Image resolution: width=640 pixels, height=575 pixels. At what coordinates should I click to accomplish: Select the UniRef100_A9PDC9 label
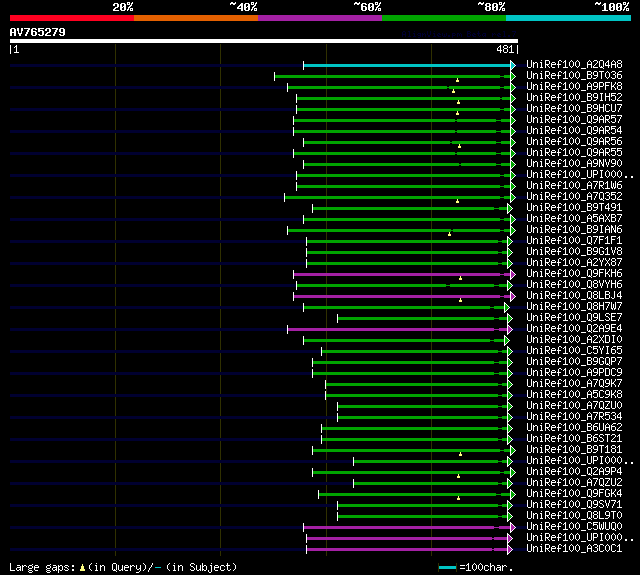point(574,373)
